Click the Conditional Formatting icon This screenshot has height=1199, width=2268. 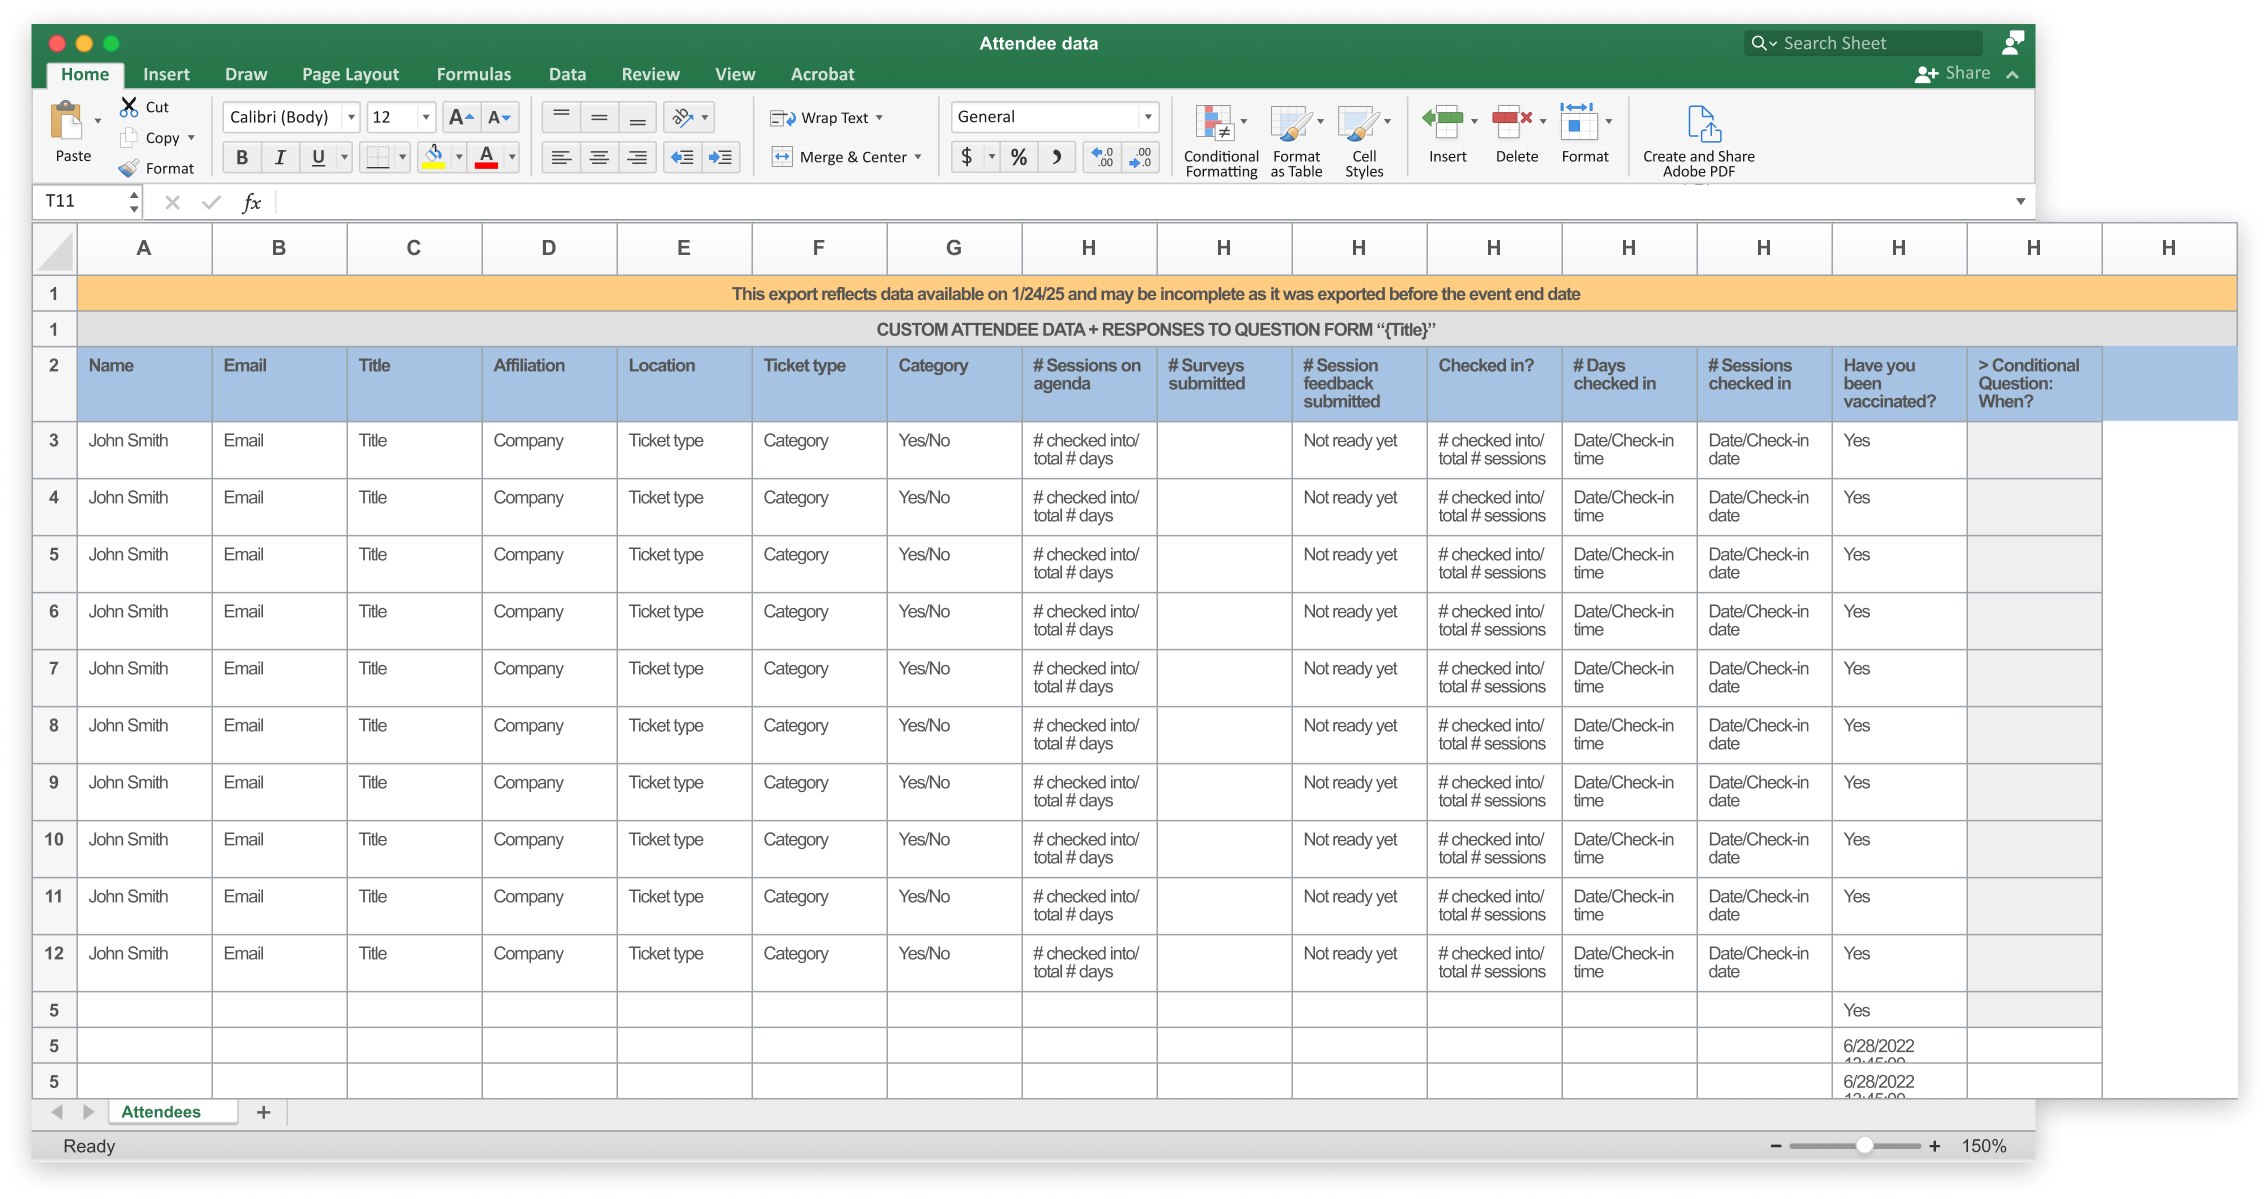[1214, 124]
